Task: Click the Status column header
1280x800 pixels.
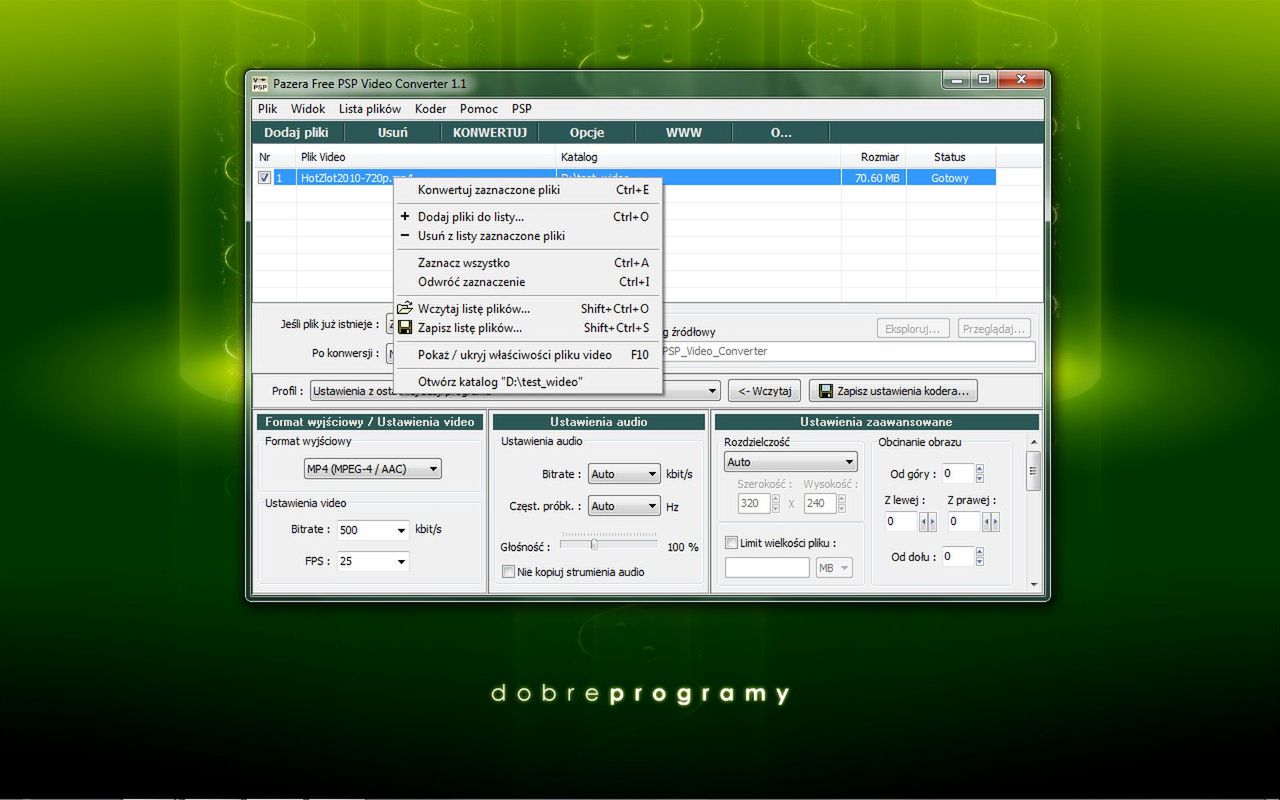Action: click(x=950, y=157)
